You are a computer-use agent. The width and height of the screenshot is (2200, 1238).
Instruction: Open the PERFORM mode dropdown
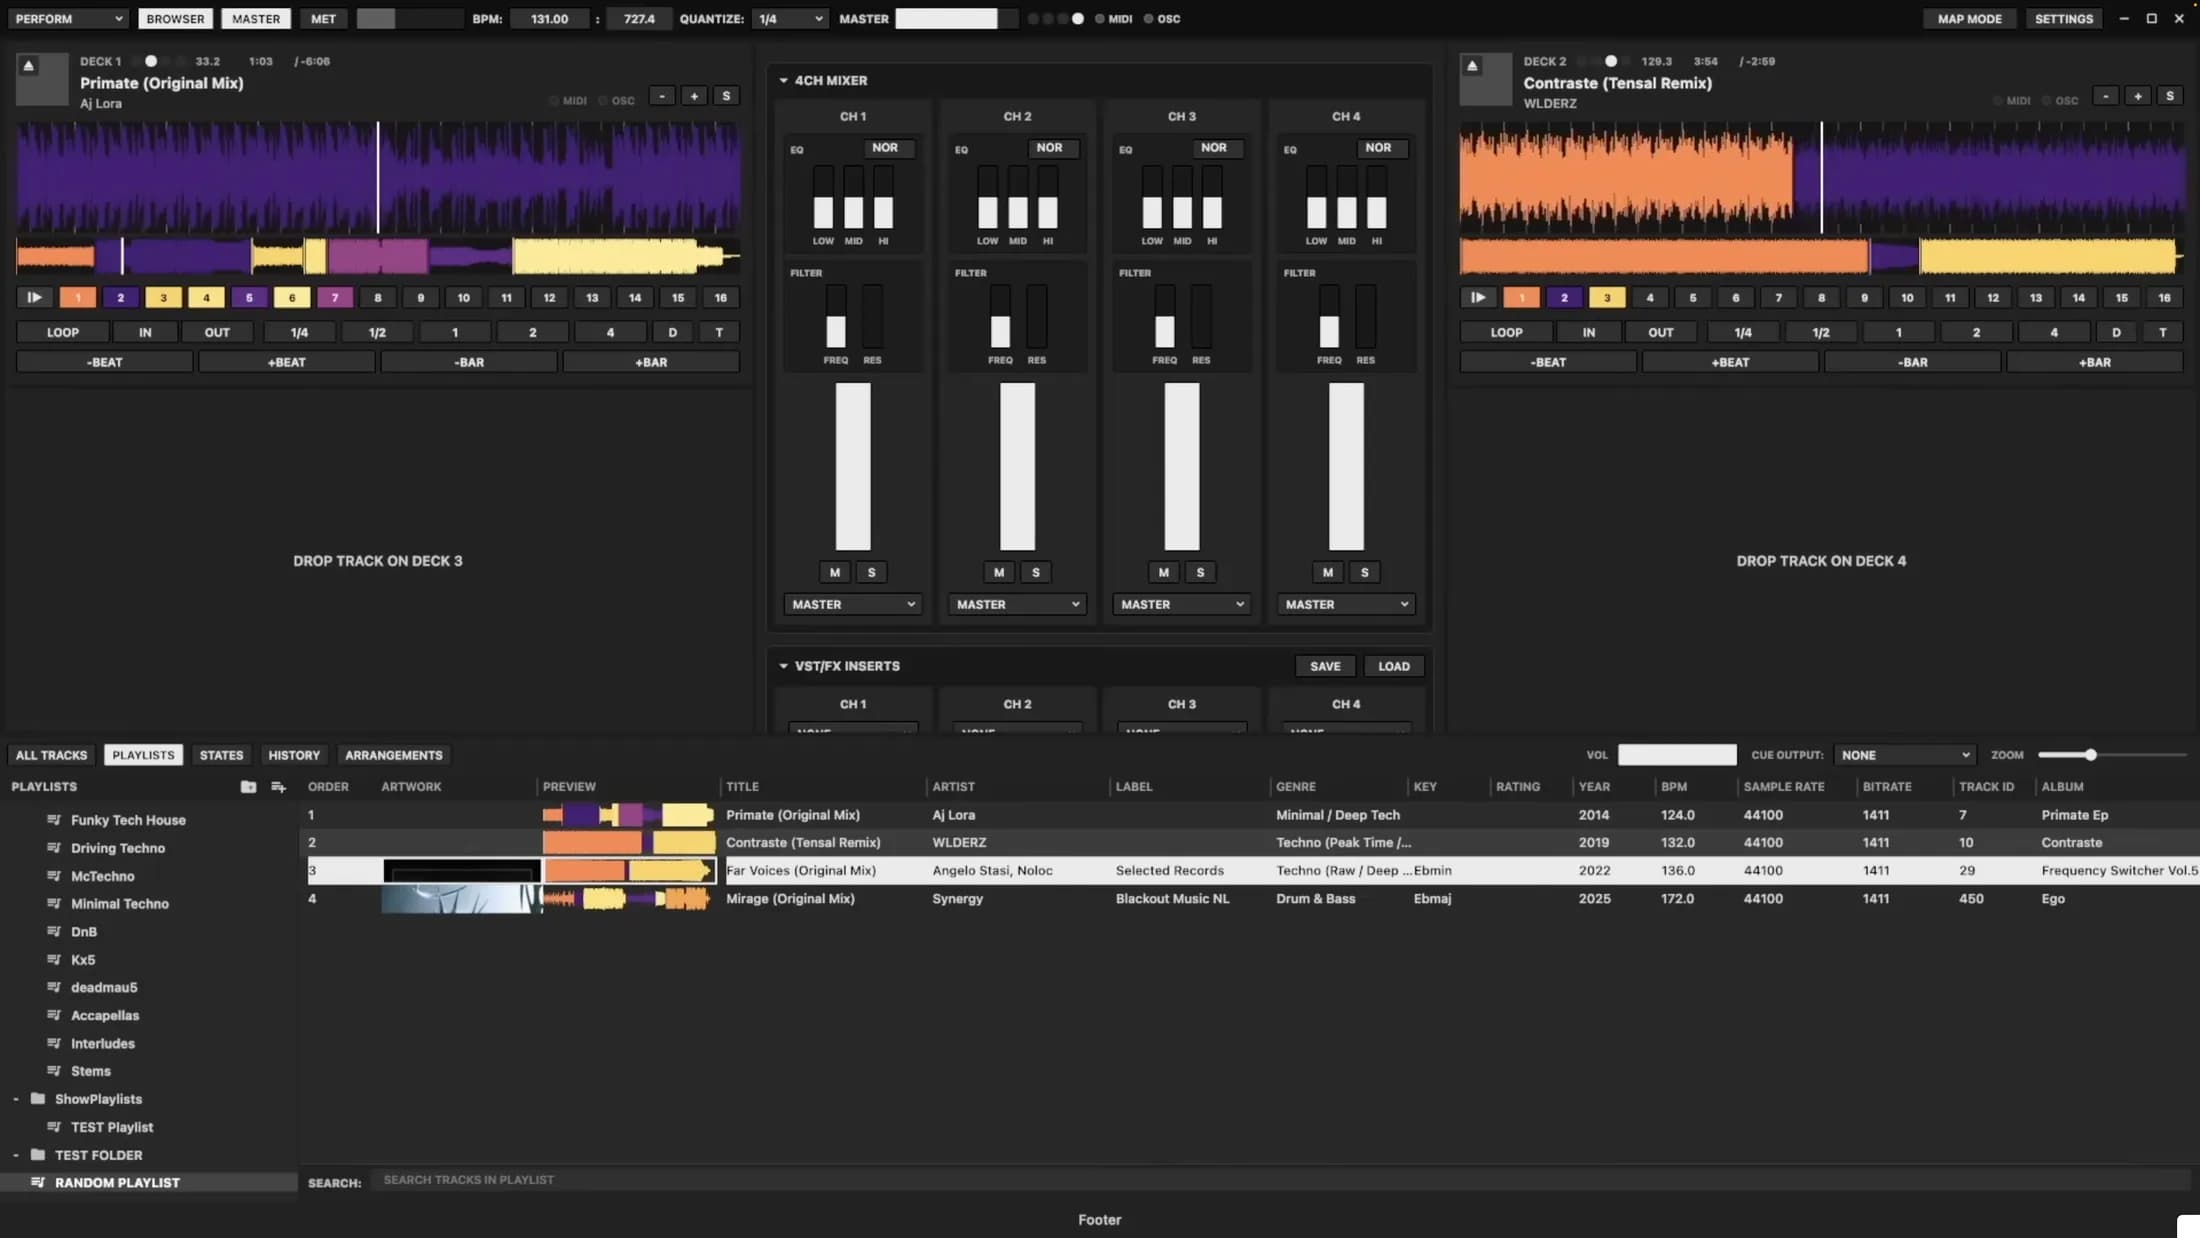point(68,19)
